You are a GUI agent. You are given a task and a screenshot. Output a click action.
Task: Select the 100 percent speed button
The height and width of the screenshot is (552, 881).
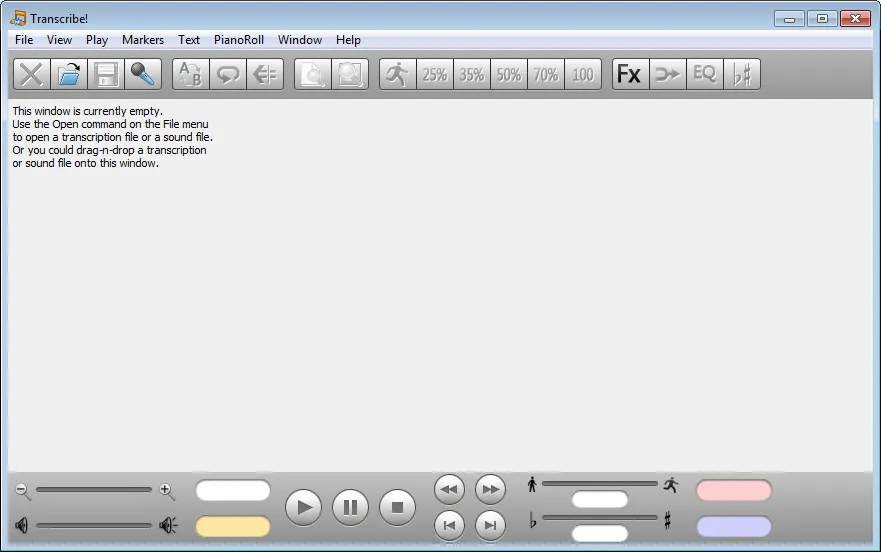(x=583, y=74)
